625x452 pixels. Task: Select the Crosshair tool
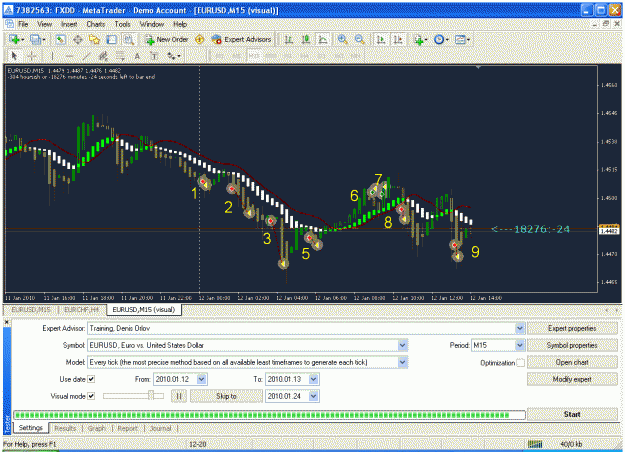pyautogui.click(x=32, y=56)
